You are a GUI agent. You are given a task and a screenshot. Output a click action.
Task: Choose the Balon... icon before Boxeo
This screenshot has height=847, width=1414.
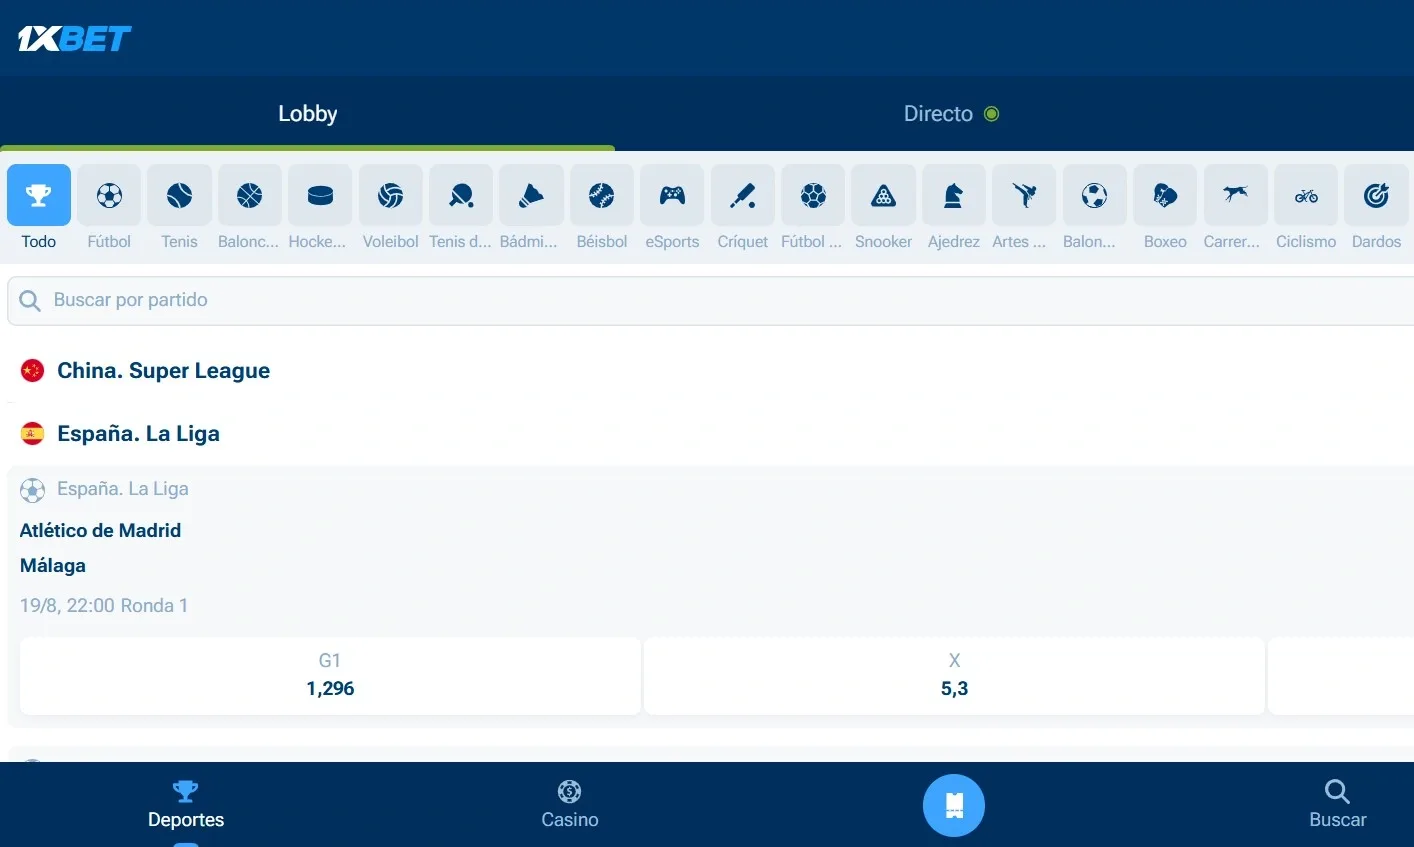1094,195
